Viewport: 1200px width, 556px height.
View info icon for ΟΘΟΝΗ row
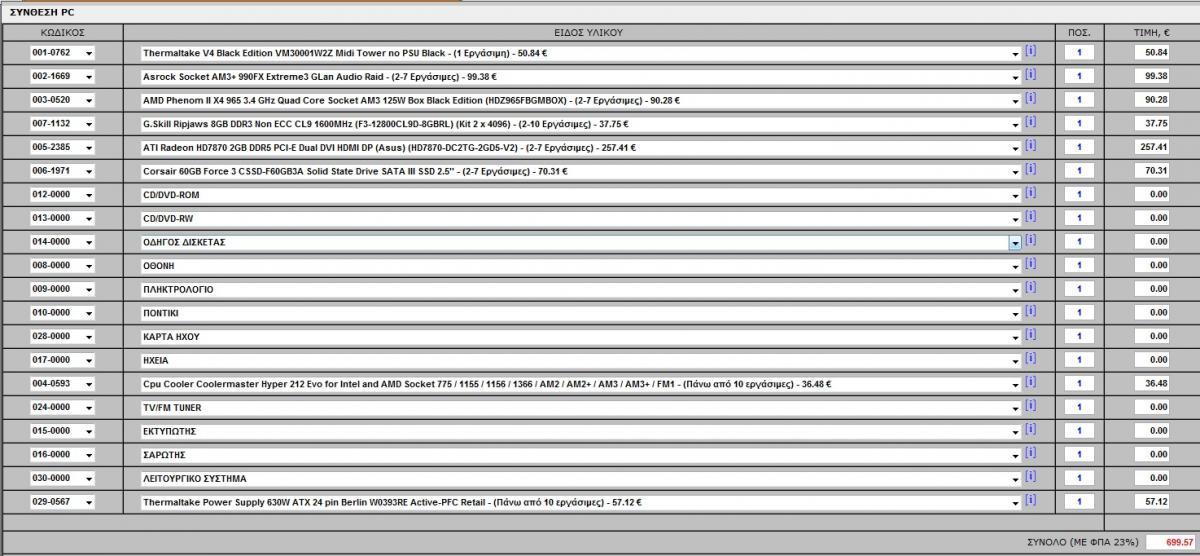[1030, 264]
